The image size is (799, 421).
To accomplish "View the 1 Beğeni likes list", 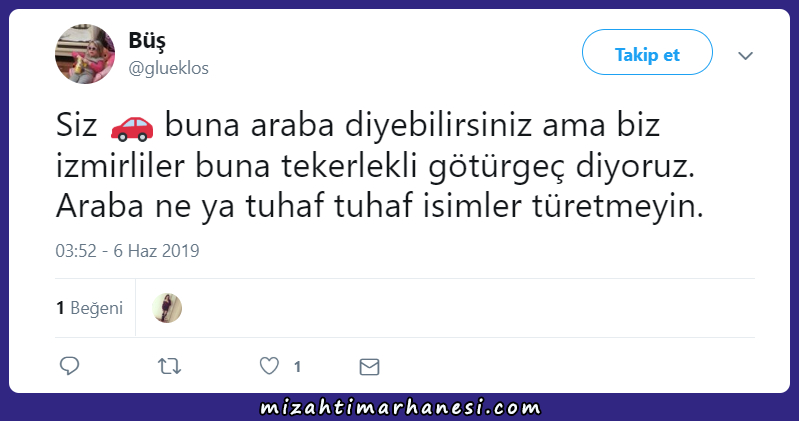I will 90,308.
